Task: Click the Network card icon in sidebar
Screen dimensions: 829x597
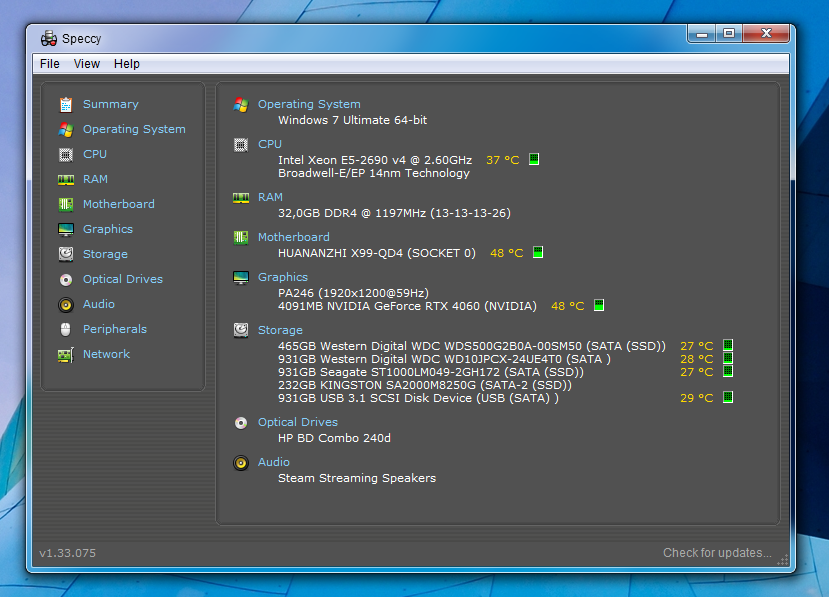Action: tap(66, 355)
